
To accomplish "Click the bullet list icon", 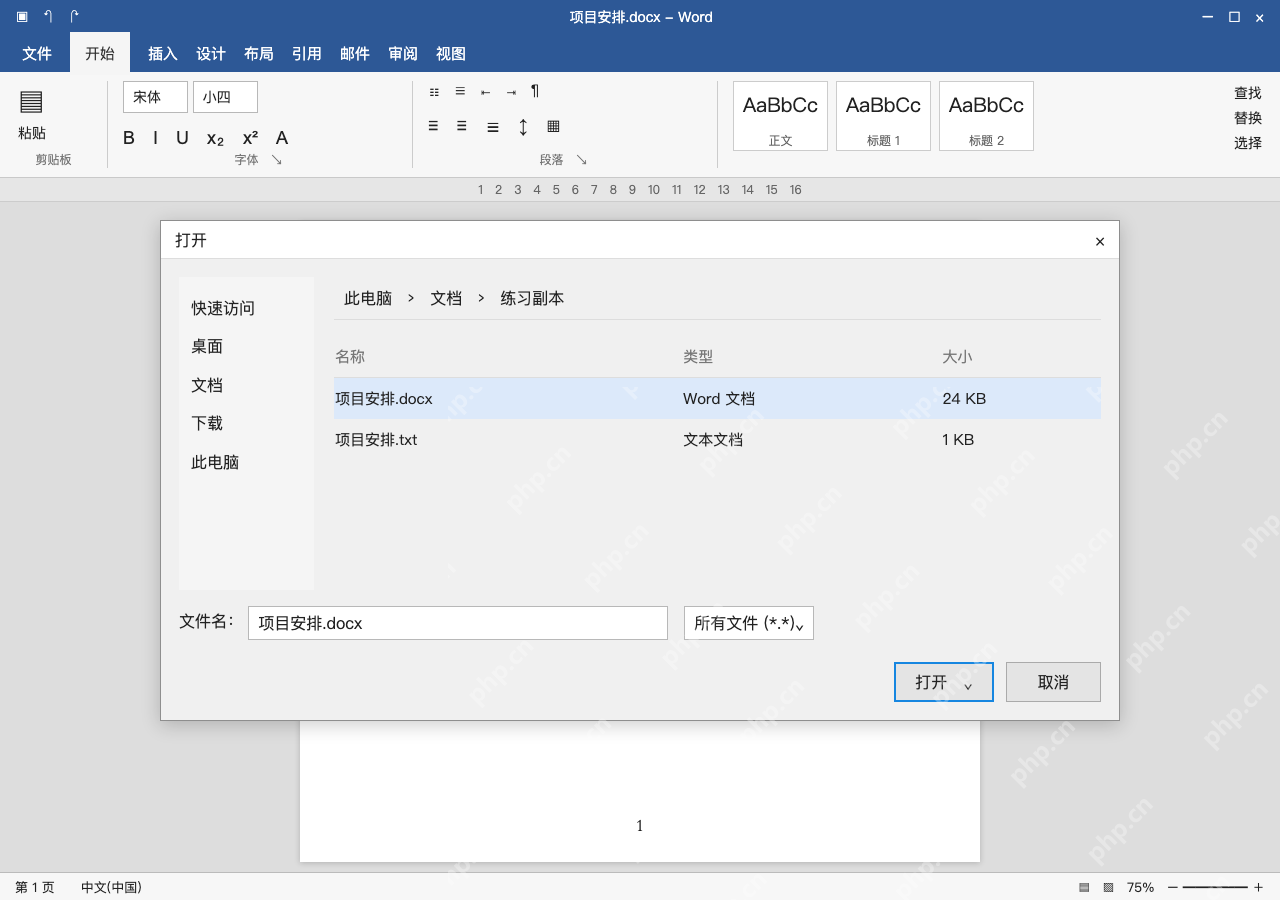I will coord(434,92).
